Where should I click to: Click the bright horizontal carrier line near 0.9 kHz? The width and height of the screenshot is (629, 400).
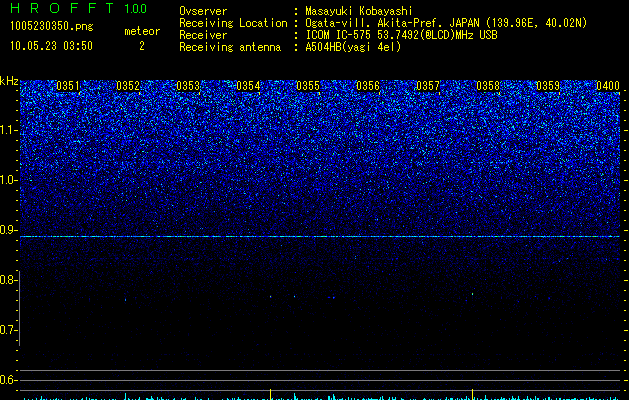click(320, 237)
